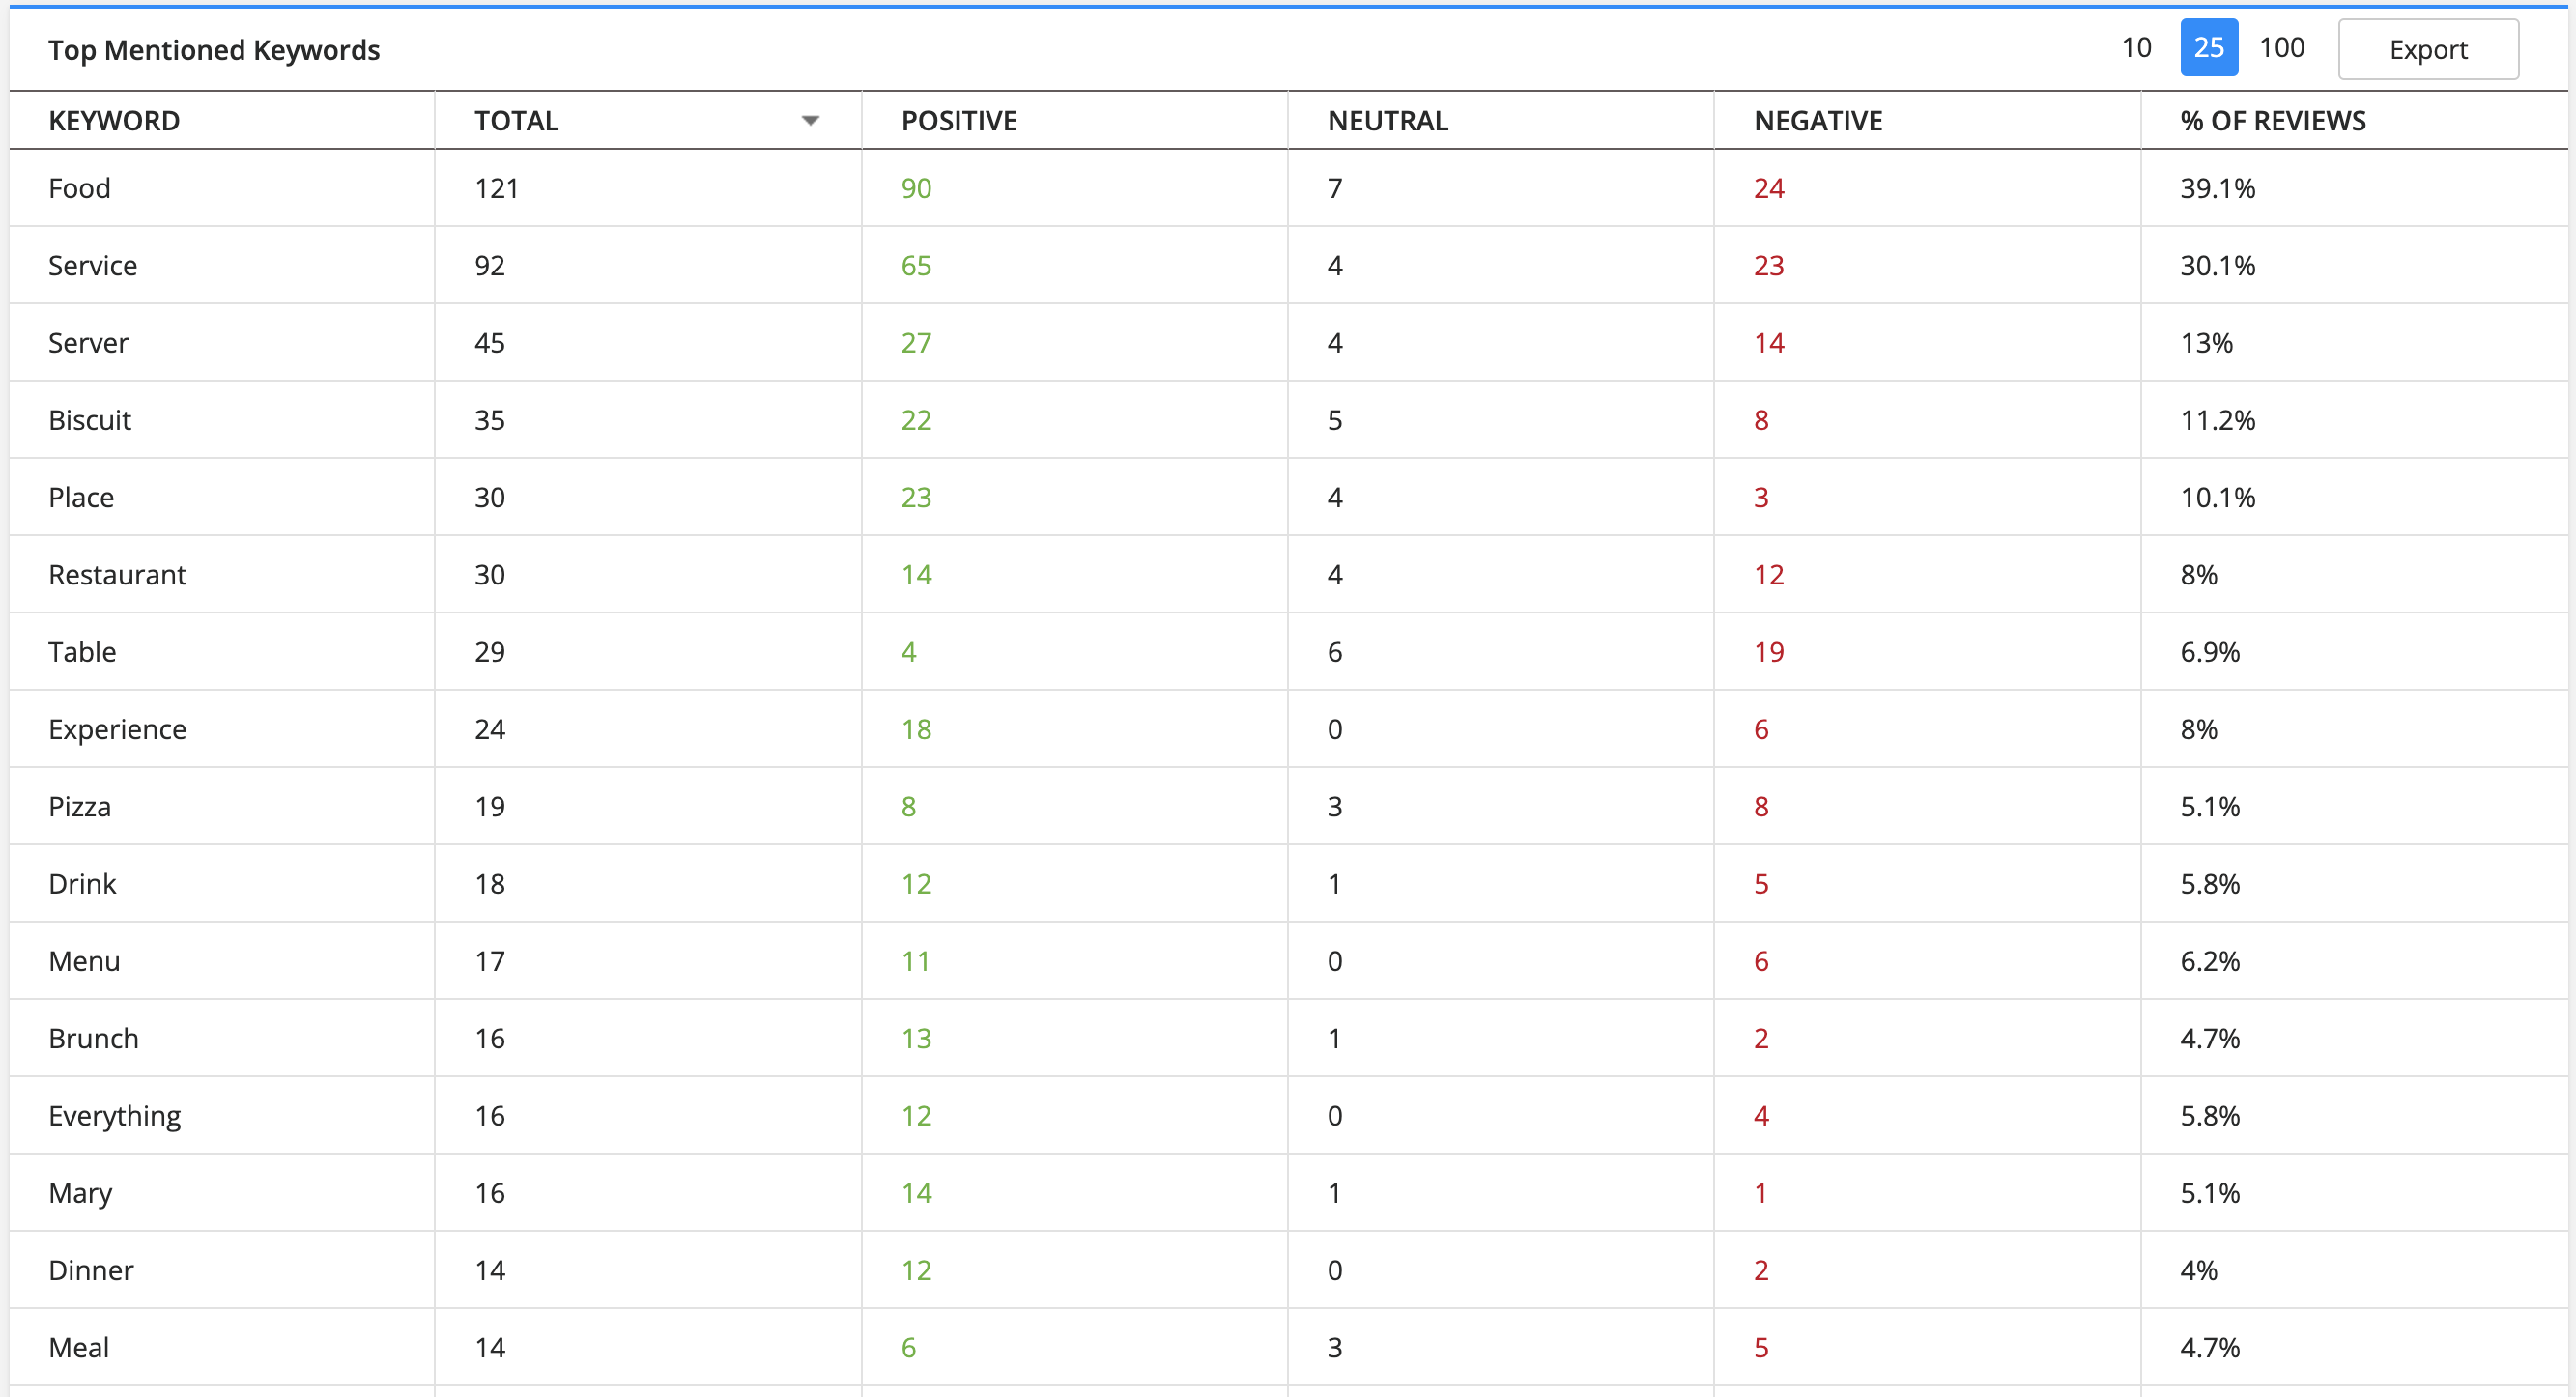Click Biscuit's 11.2% of reviews value

(2217, 420)
